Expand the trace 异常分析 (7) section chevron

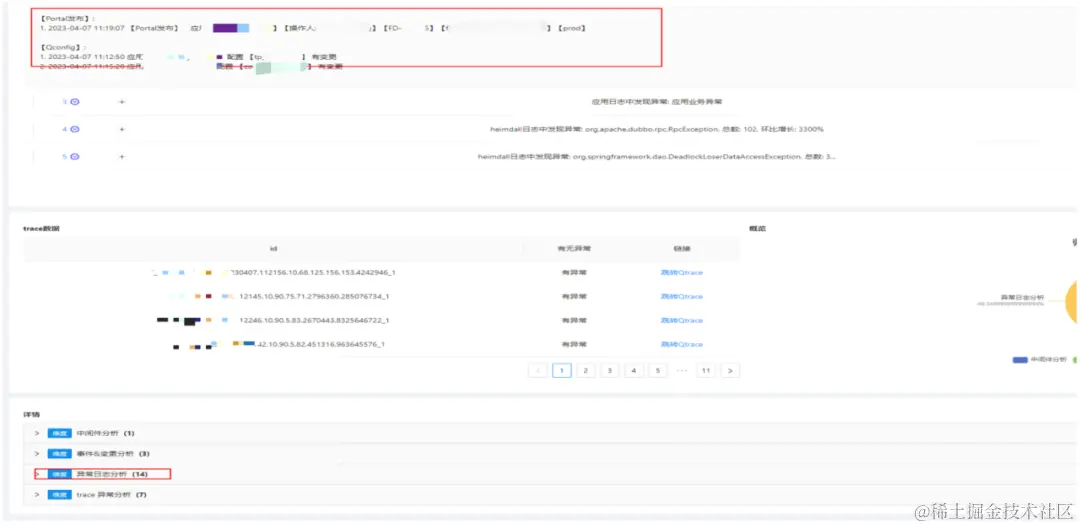[x=37, y=495]
